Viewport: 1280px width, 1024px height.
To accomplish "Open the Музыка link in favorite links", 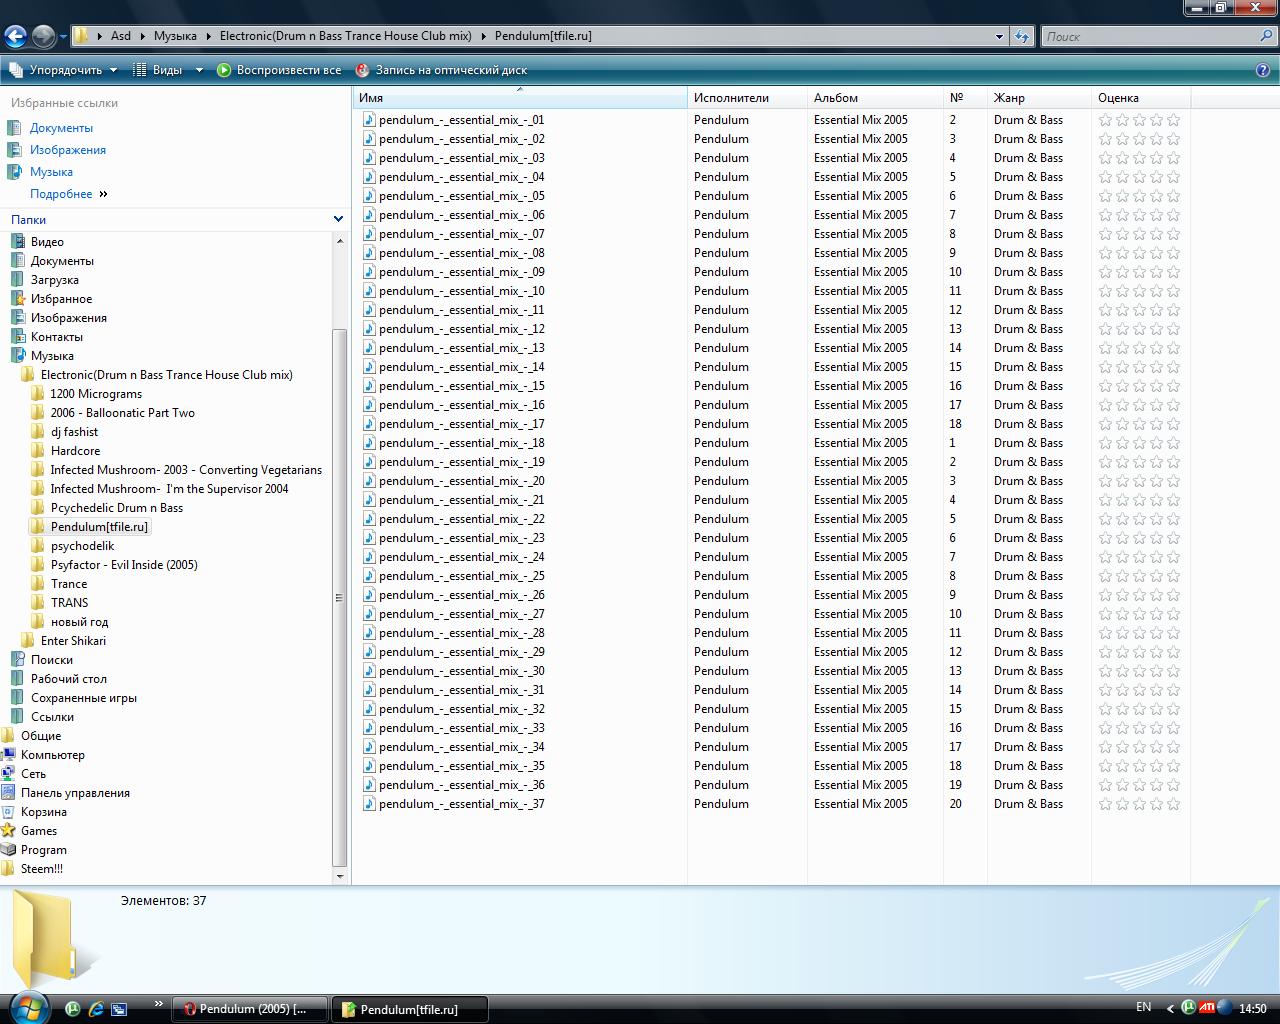I will [x=51, y=172].
